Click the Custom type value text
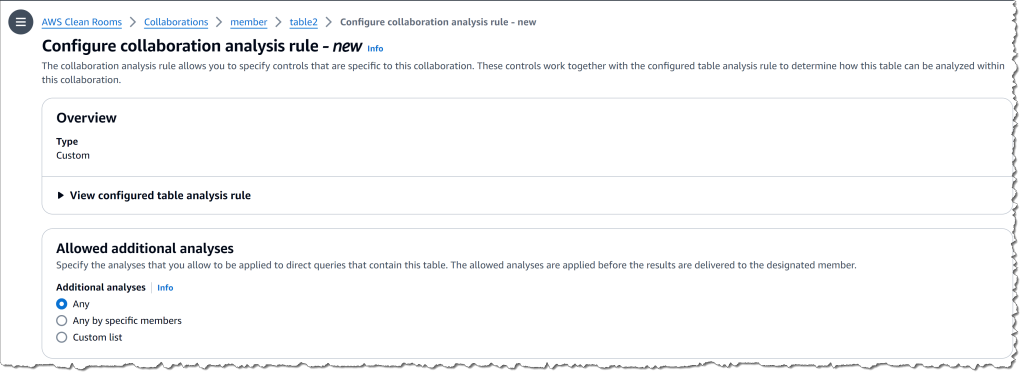 click(73, 155)
